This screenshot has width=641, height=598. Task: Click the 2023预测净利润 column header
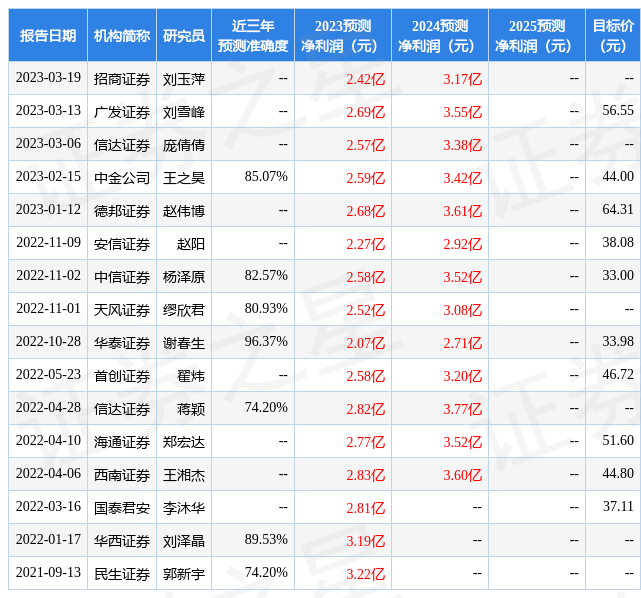pos(343,36)
